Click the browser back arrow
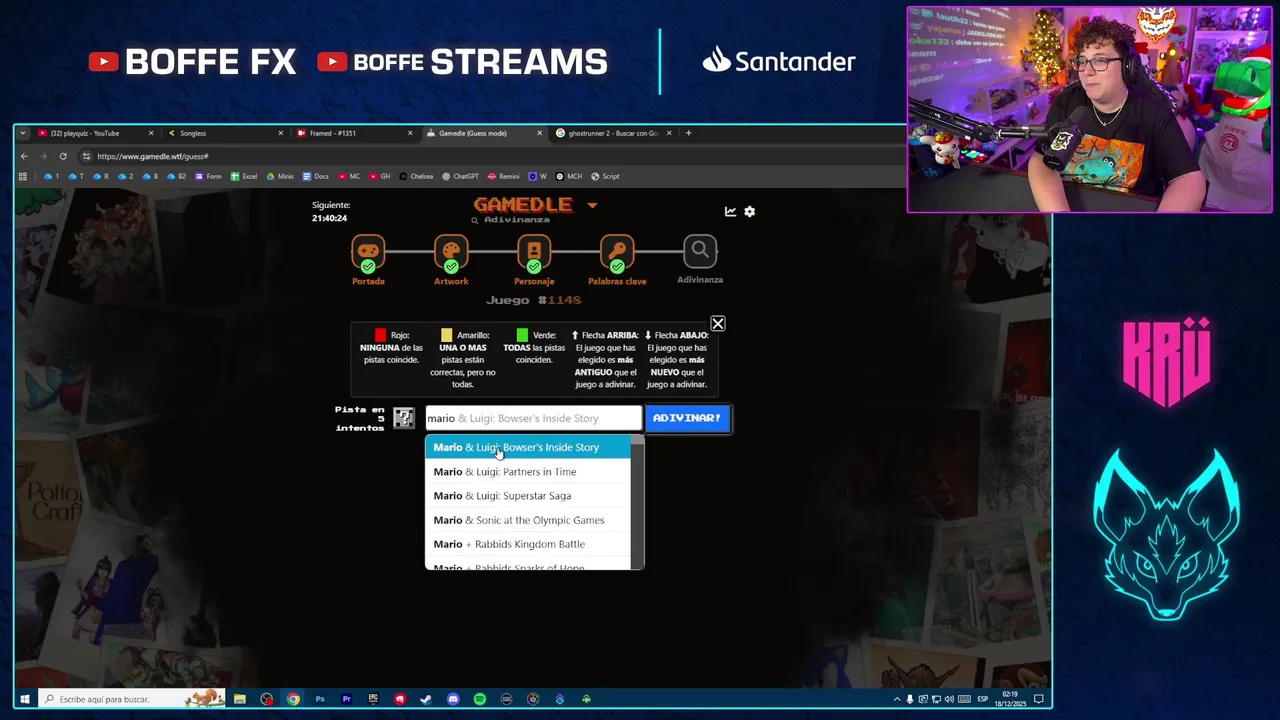Screen dimensions: 1280x720 (x=24, y=156)
